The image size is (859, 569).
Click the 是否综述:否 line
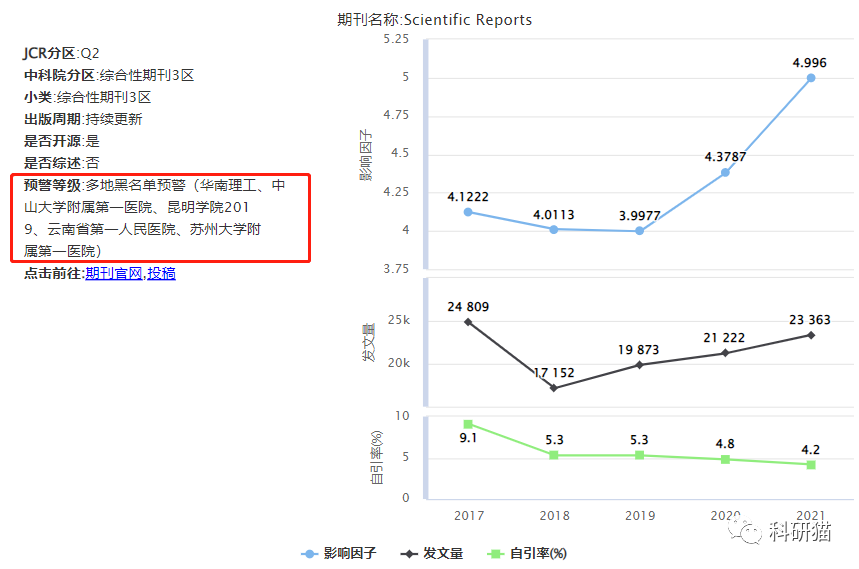tap(61, 163)
